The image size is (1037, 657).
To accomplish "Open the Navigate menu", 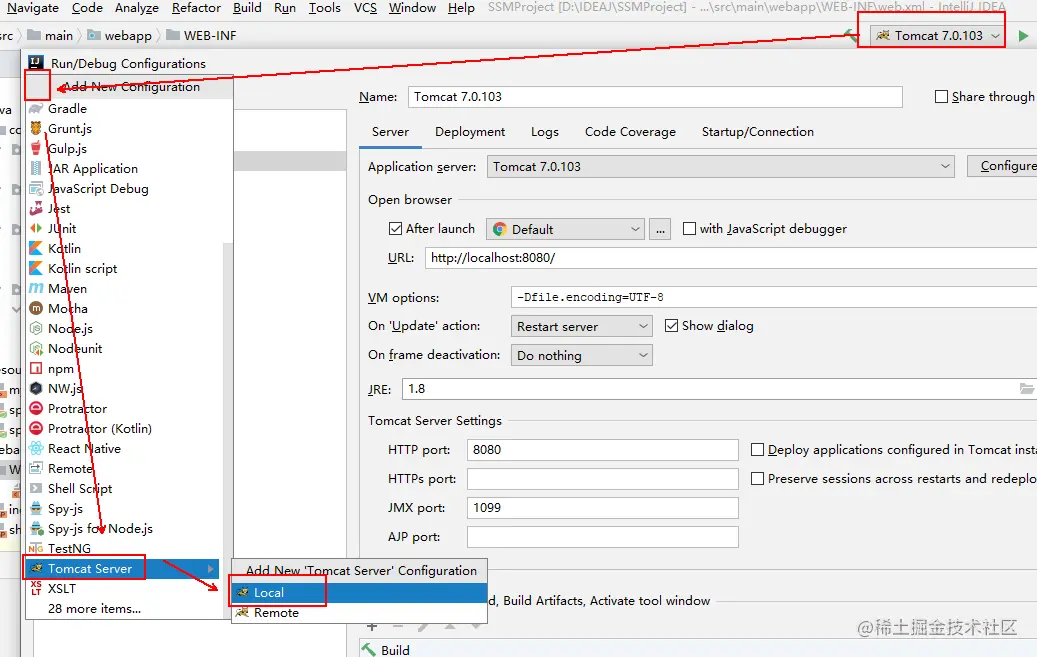I will 32,8.
